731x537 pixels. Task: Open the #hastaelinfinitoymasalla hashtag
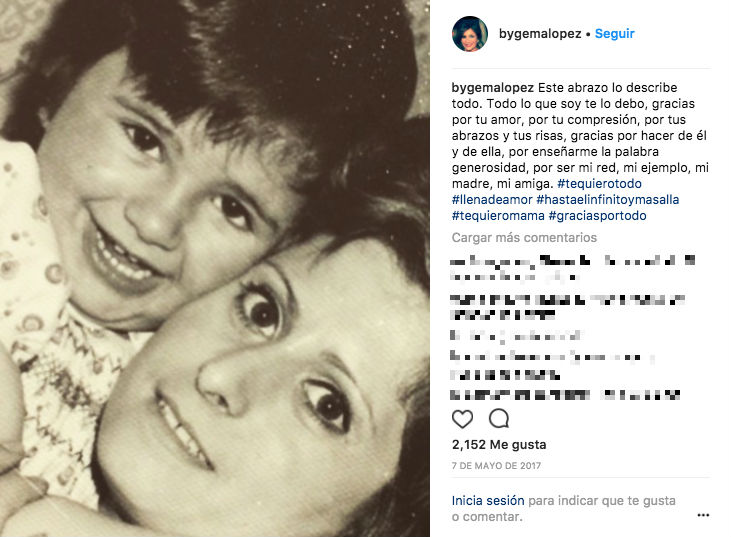point(607,200)
